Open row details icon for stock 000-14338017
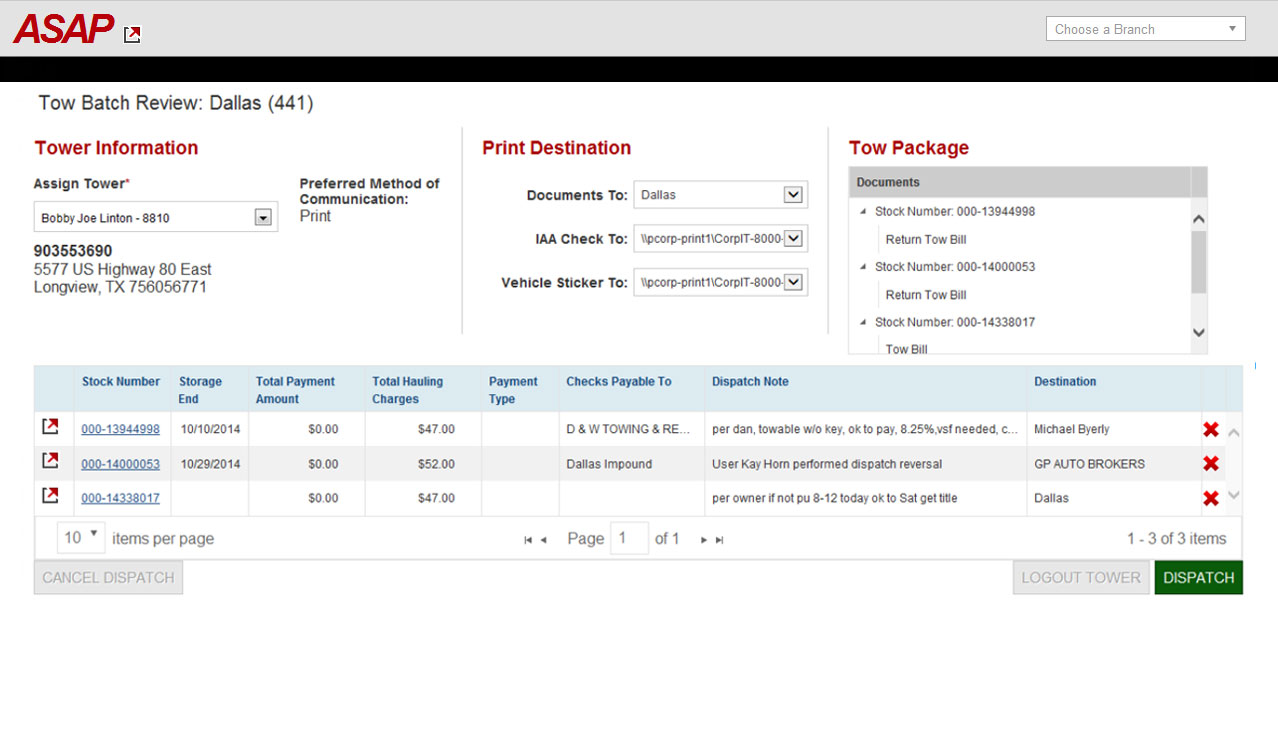Viewport: 1278px width, 750px height. tap(50, 496)
